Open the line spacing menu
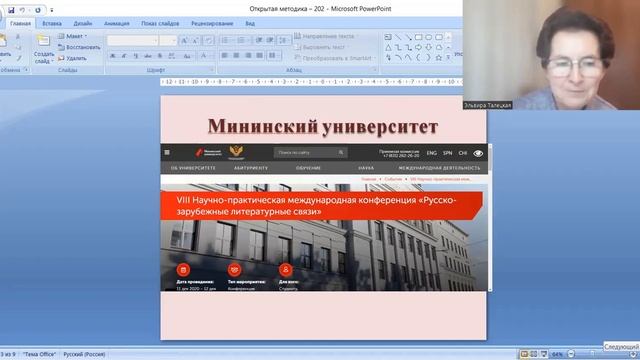The height and width of the screenshot is (360, 640). pyautogui.click(x=283, y=40)
